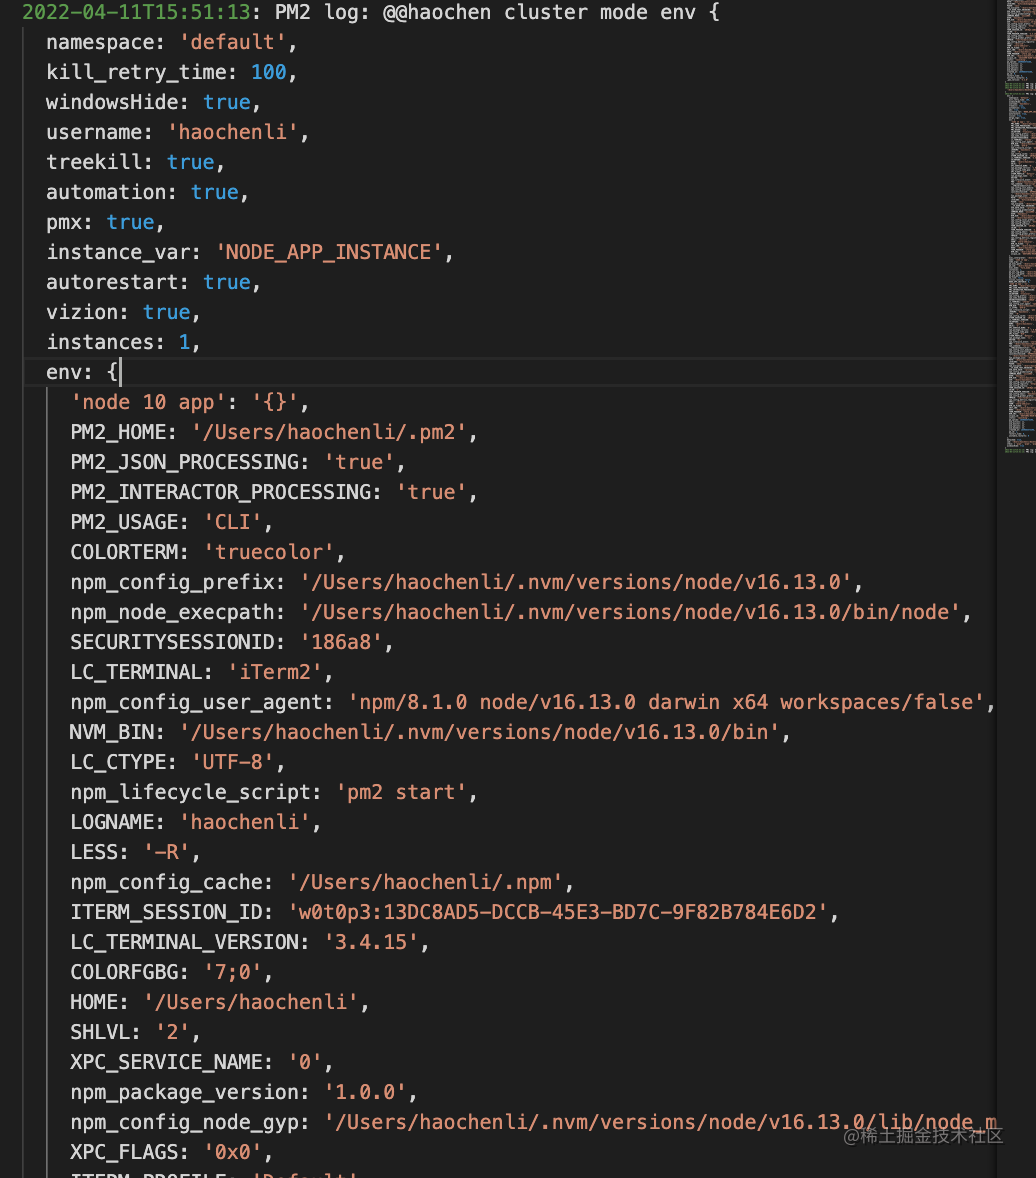Click the ITERM_SESSION_ID line
The image size is (1036, 1178).
click(454, 913)
